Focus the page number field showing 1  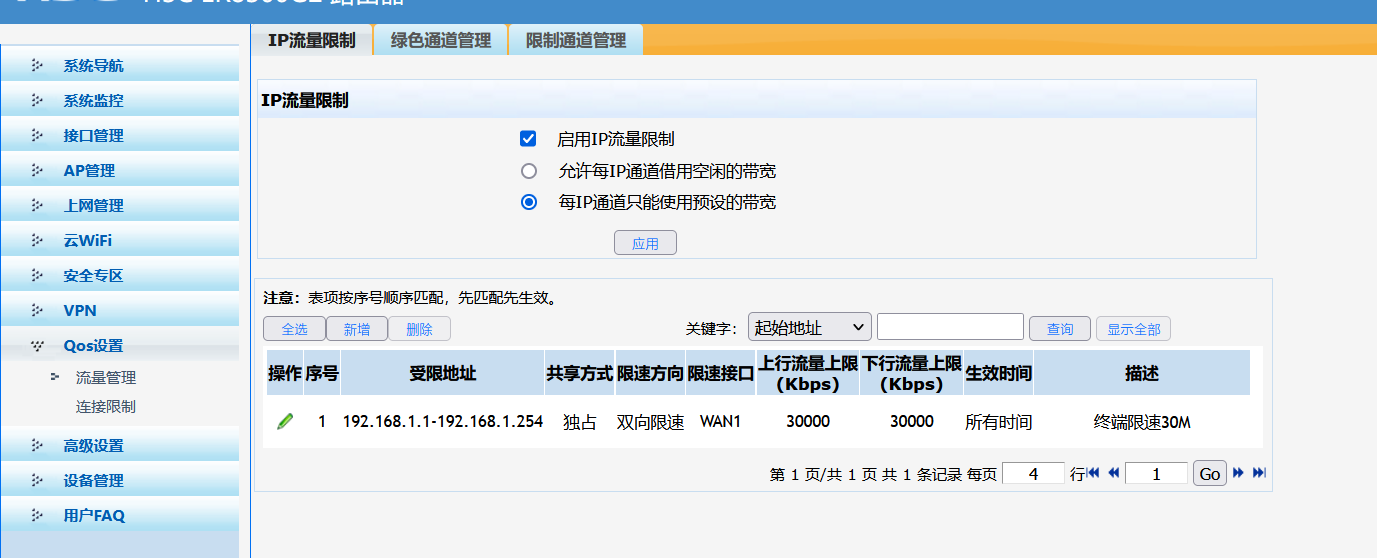pyautogui.click(x=1156, y=473)
